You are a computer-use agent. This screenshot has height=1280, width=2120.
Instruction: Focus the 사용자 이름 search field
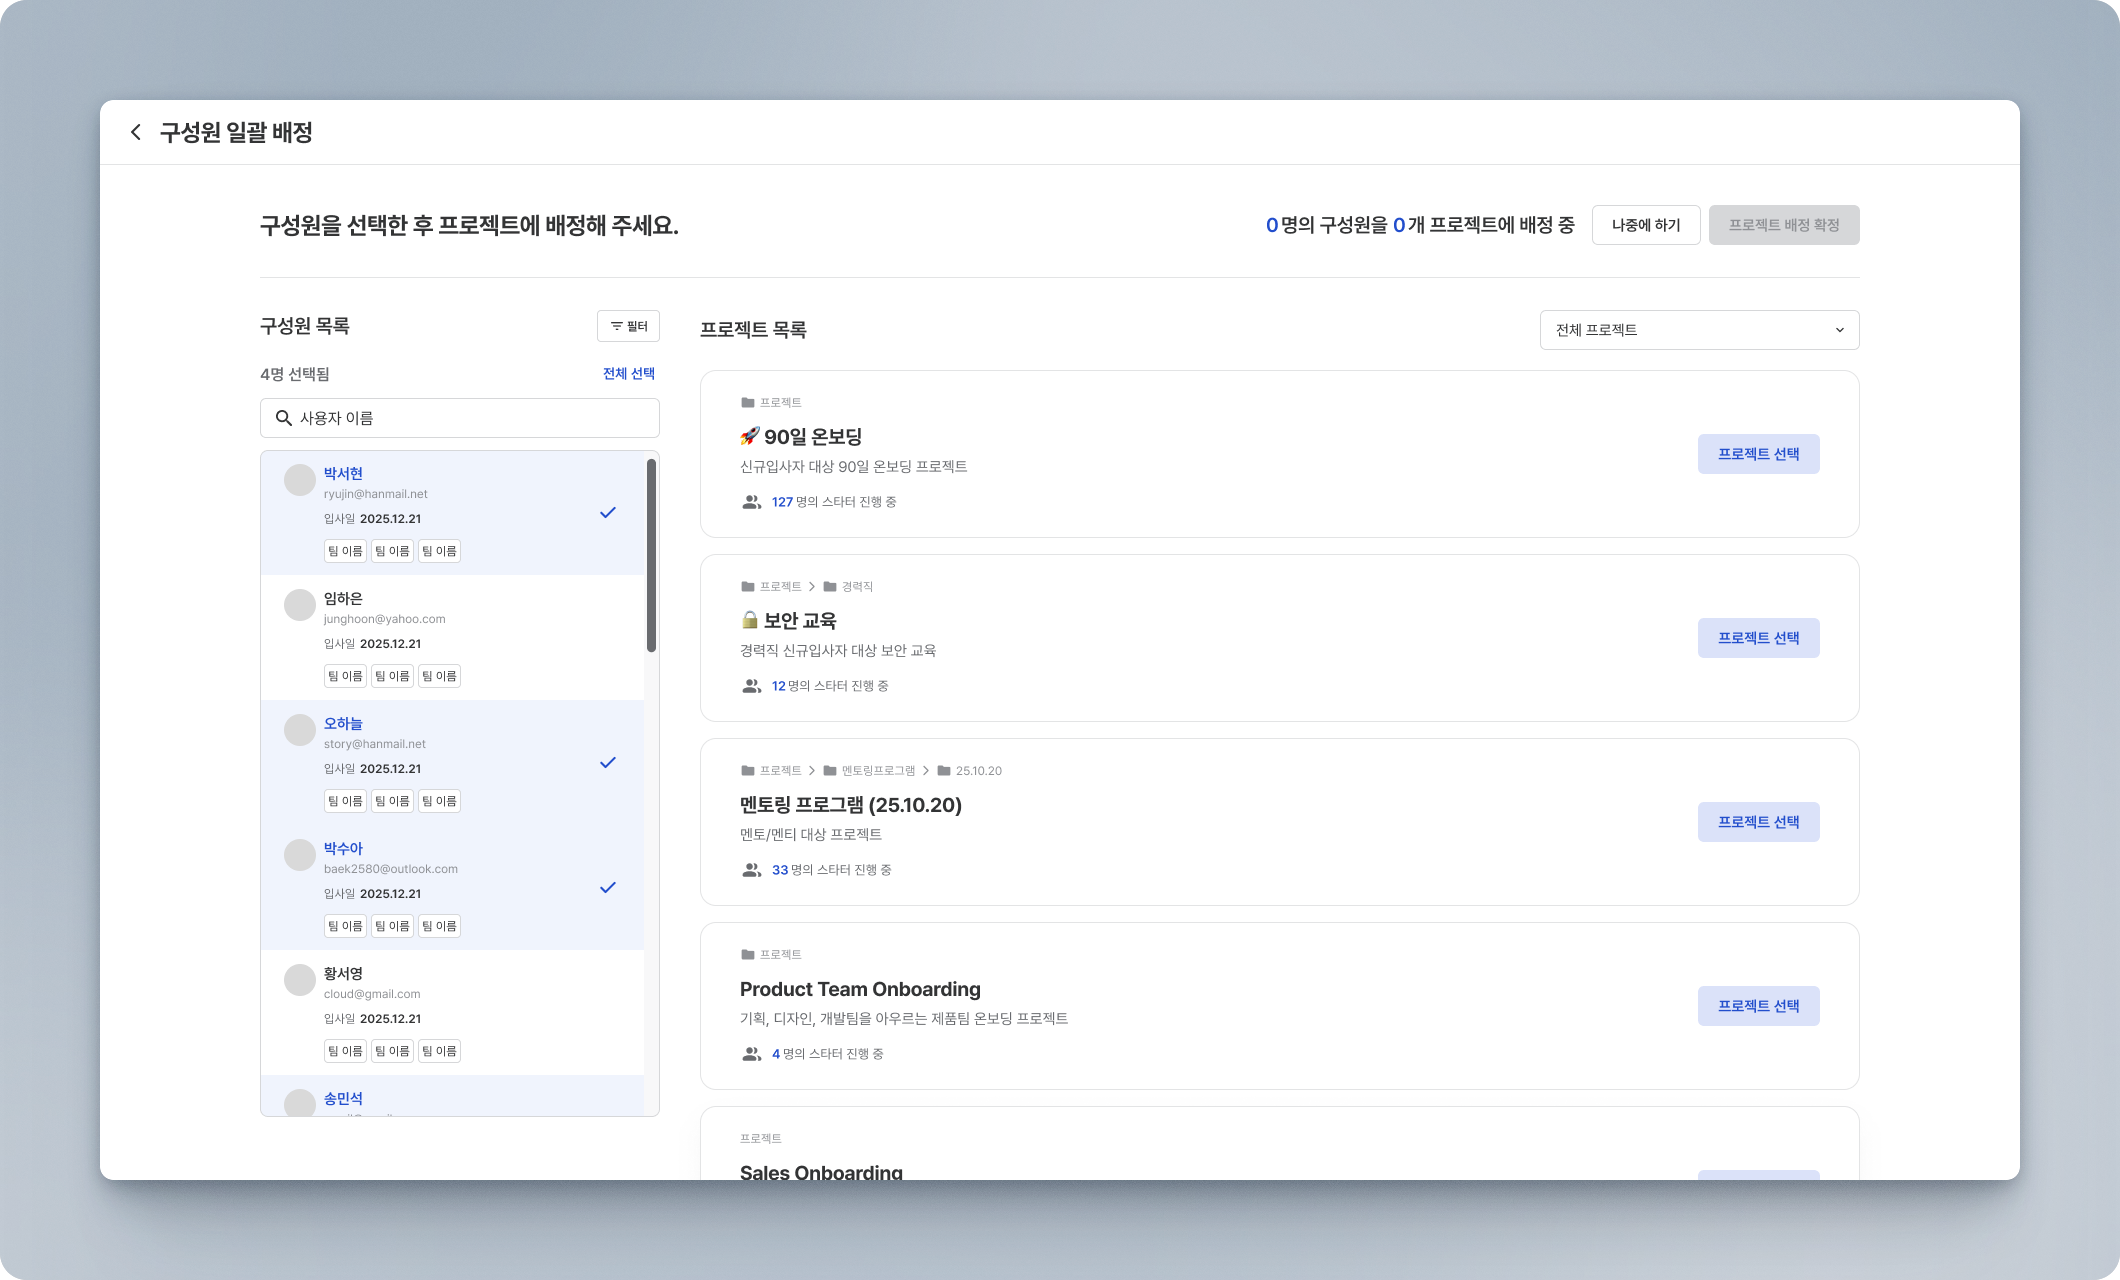coord(470,418)
